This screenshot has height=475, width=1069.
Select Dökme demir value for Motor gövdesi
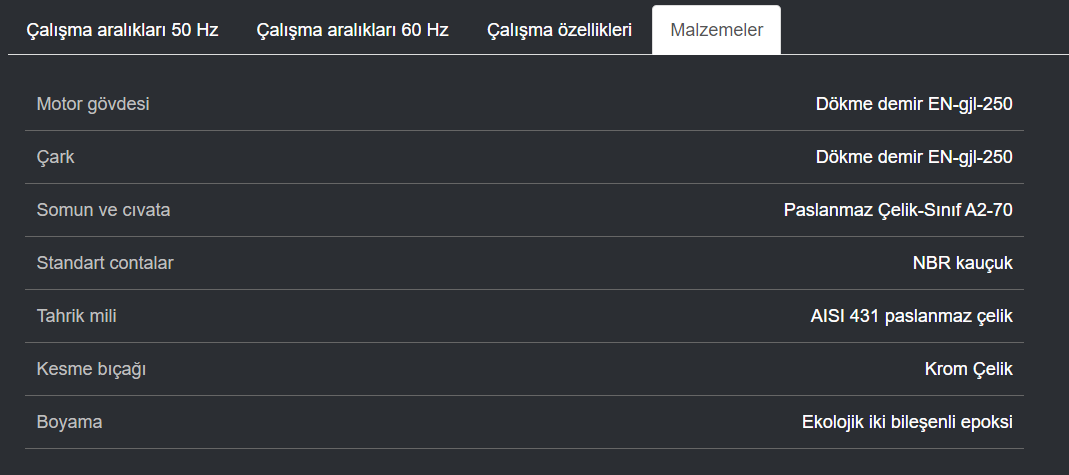[914, 104]
